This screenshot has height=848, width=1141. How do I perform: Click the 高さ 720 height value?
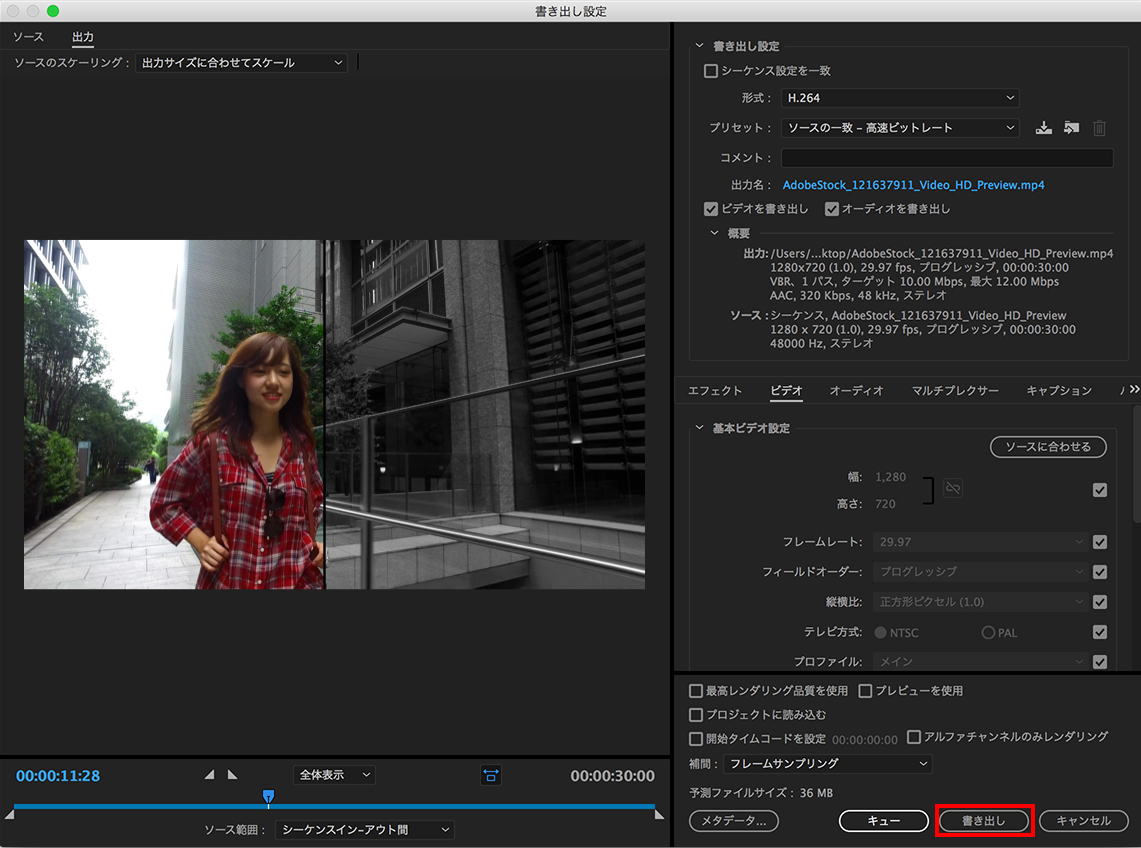point(885,504)
